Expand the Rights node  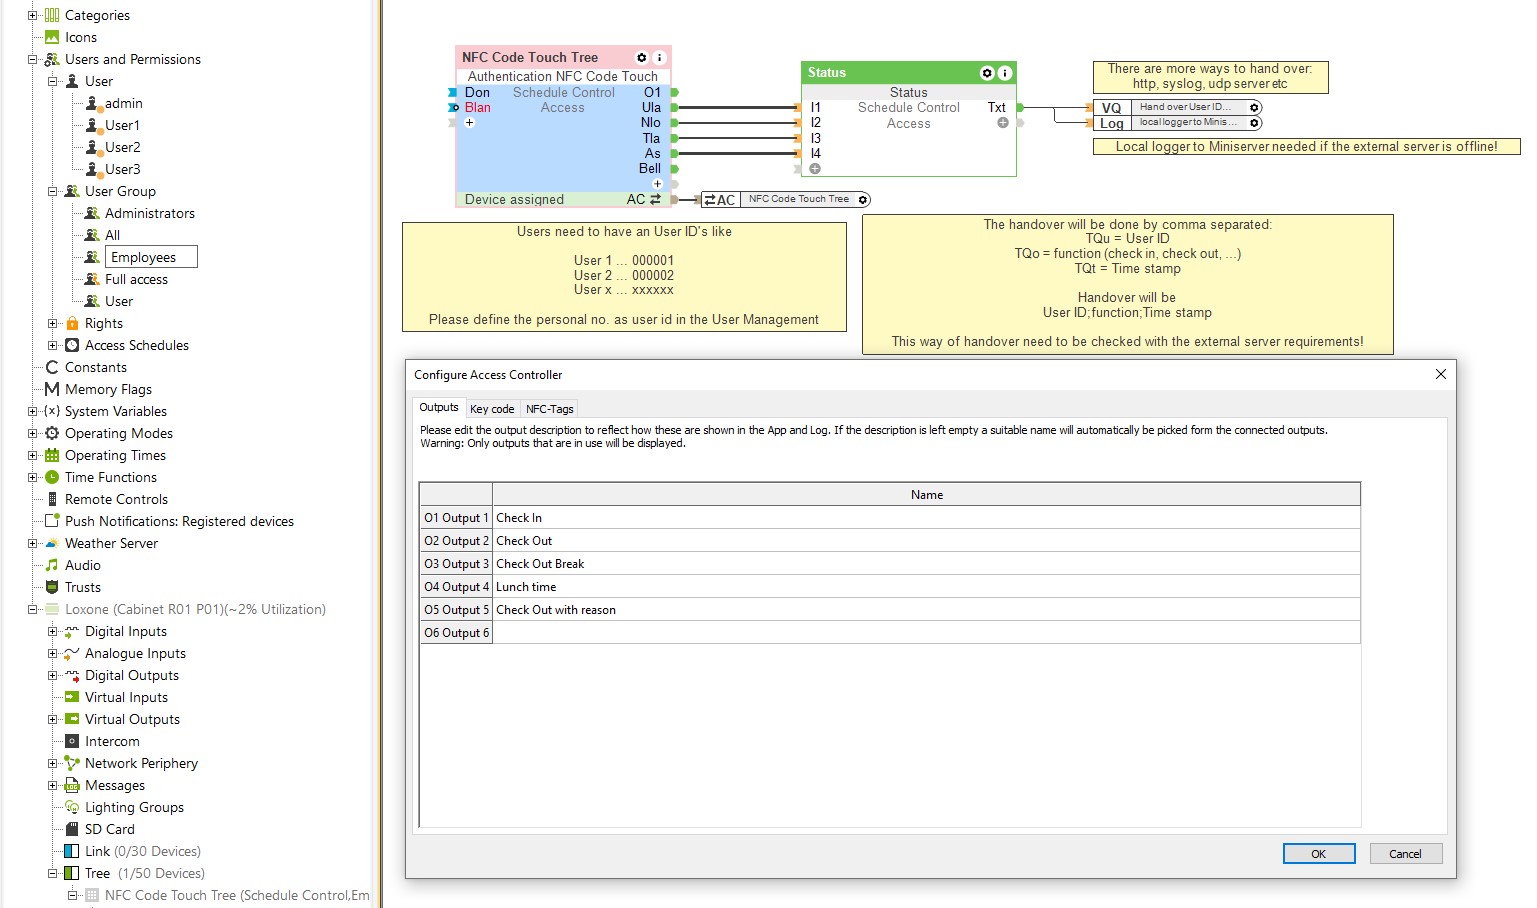[x=51, y=323]
